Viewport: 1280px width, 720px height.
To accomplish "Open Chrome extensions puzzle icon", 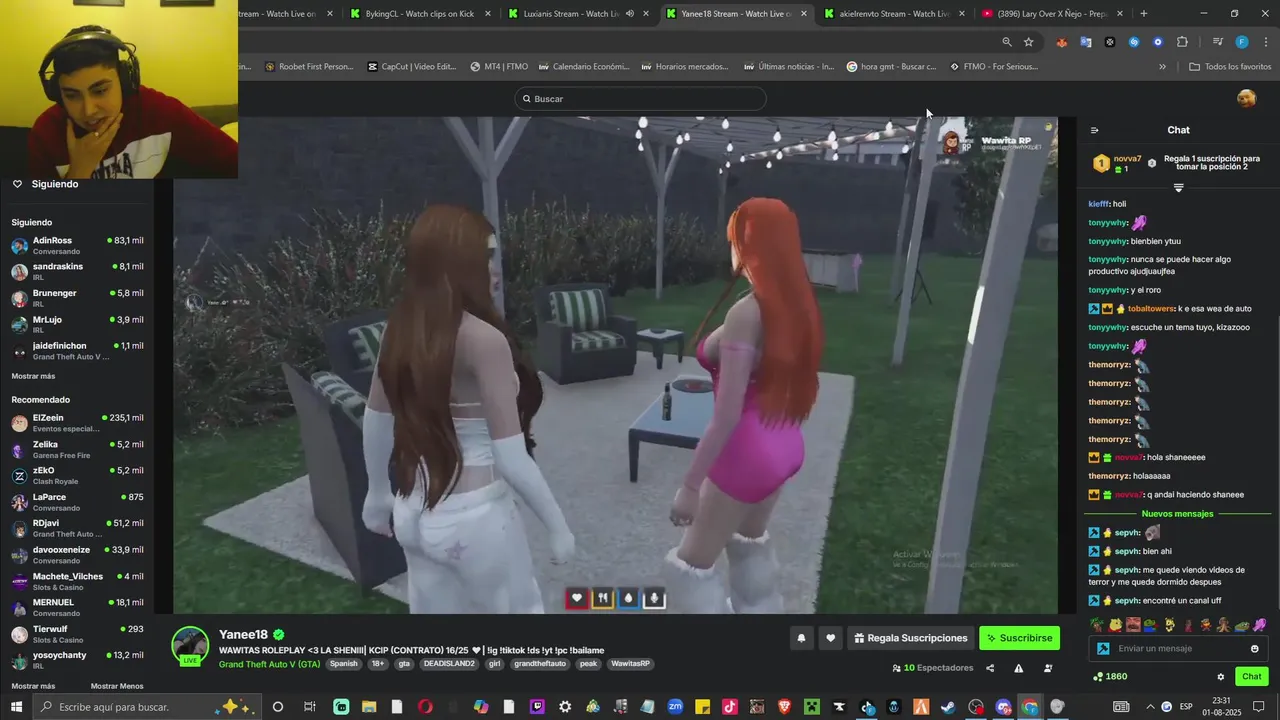I will [1182, 42].
